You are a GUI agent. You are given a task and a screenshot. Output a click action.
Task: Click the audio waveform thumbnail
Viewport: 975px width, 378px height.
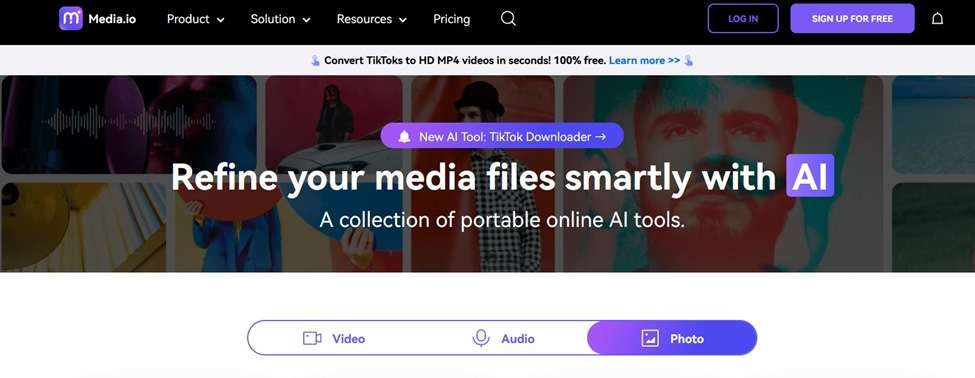coord(129,124)
